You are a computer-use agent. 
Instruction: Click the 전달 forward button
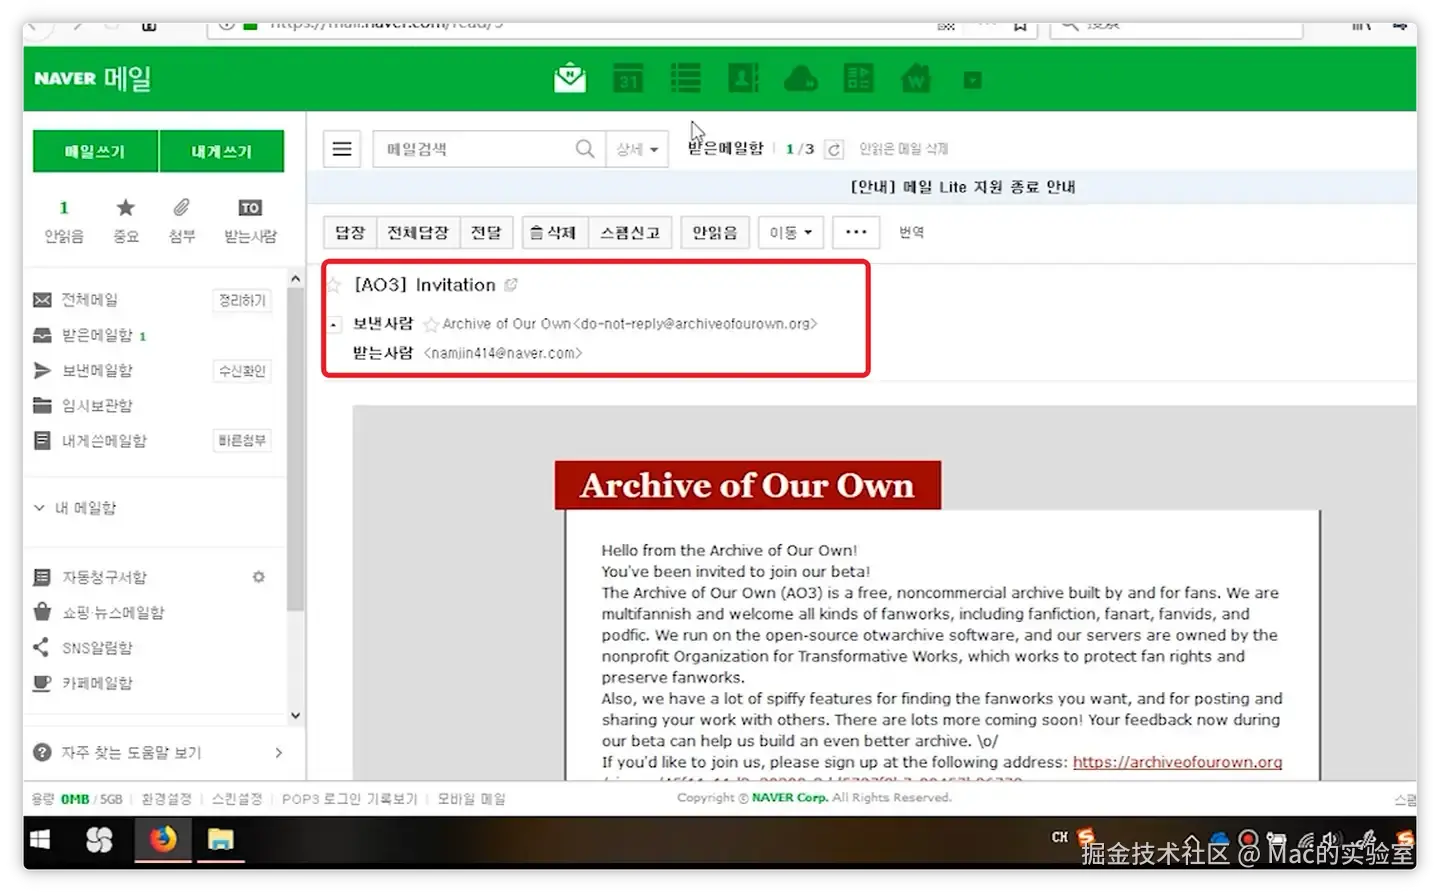[x=486, y=232]
